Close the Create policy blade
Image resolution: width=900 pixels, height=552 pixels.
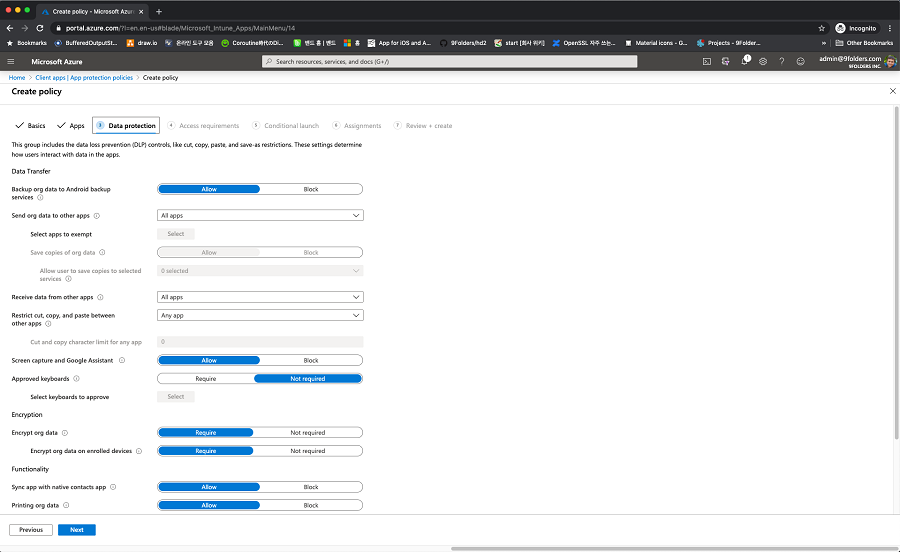(x=893, y=91)
